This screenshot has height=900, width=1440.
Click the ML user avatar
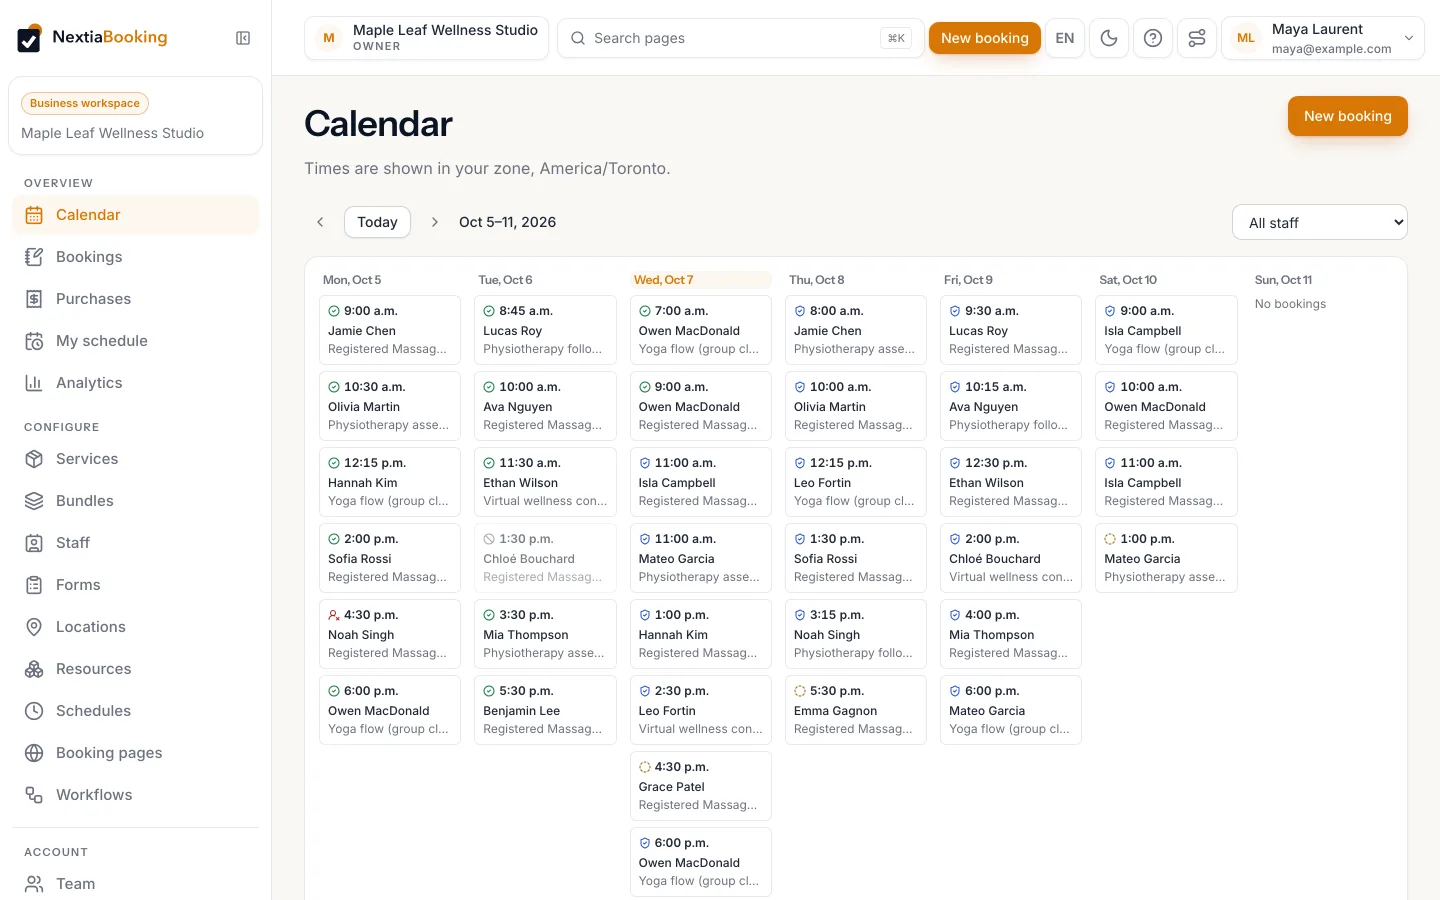1246,38
